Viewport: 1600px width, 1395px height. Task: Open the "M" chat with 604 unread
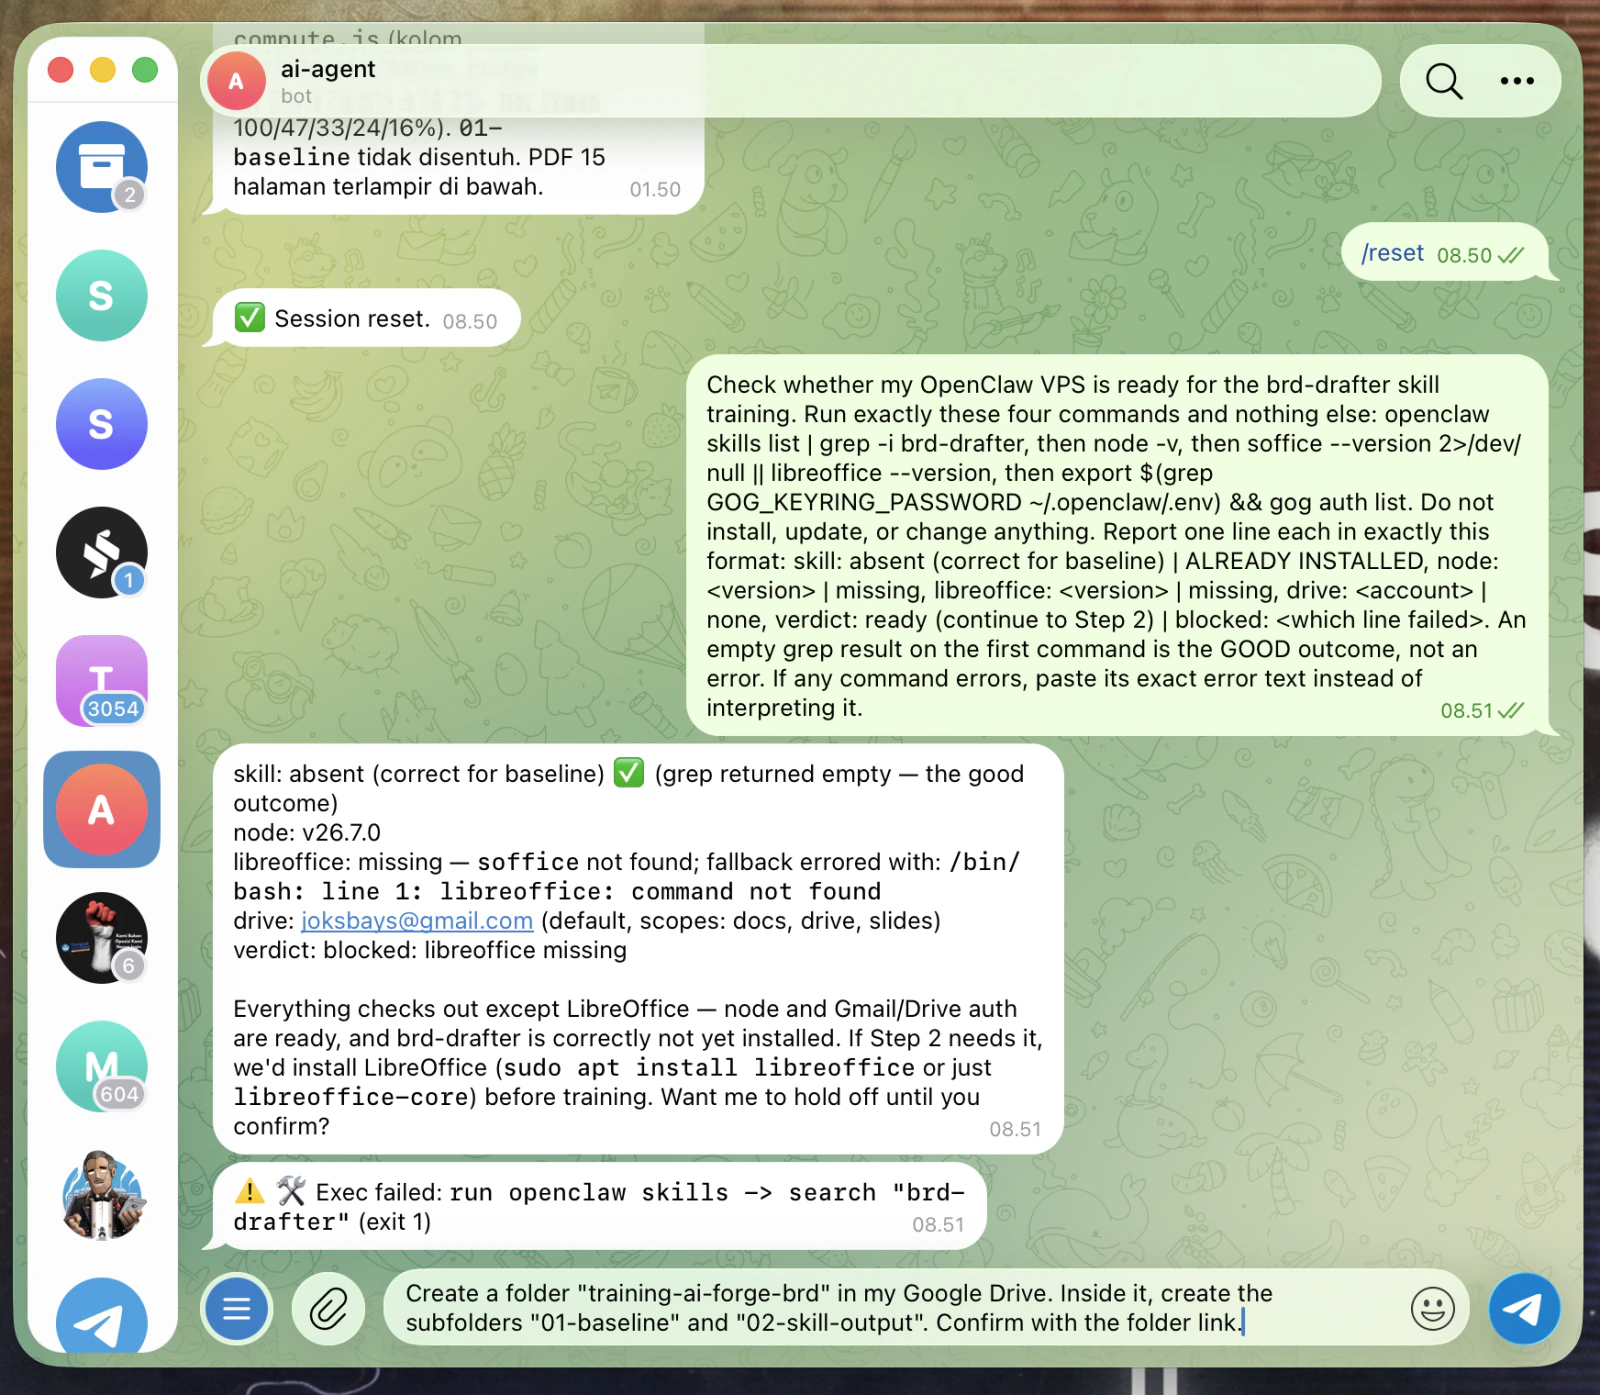[101, 1067]
